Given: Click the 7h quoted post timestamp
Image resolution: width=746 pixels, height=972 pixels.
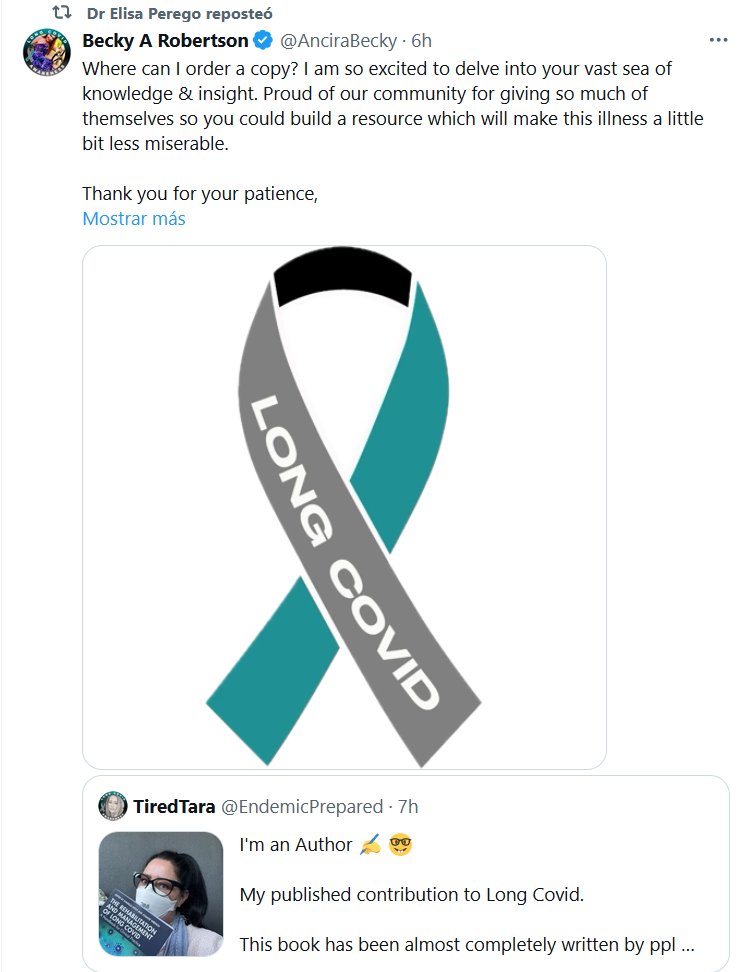Looking at the screenshot, I should point(407,806).
